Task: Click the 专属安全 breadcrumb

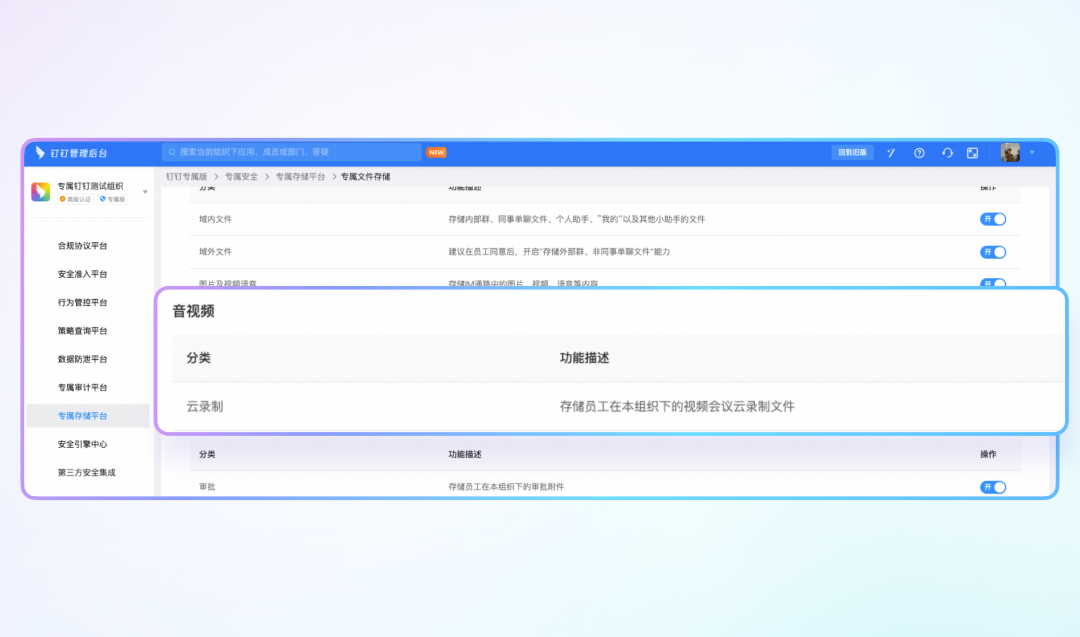Action: pos(241,176)
